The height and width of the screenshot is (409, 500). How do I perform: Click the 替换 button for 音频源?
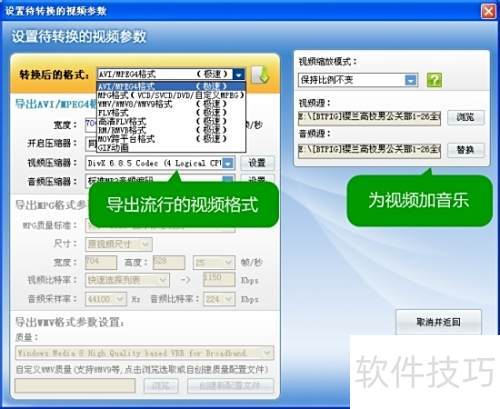pyautogui.click(x=465, y=150)
